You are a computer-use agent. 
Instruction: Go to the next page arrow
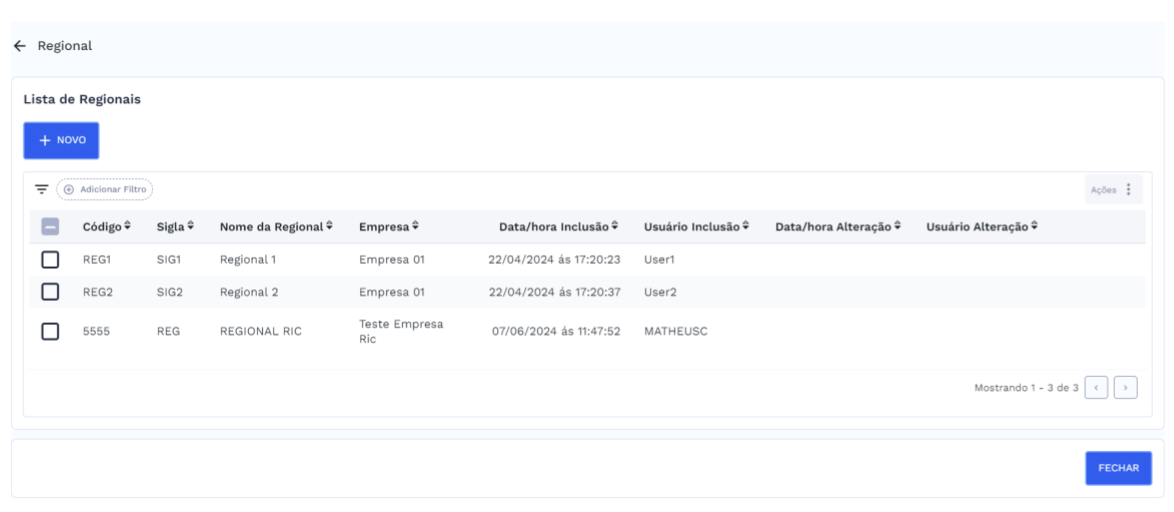[x=1126, y=386]
